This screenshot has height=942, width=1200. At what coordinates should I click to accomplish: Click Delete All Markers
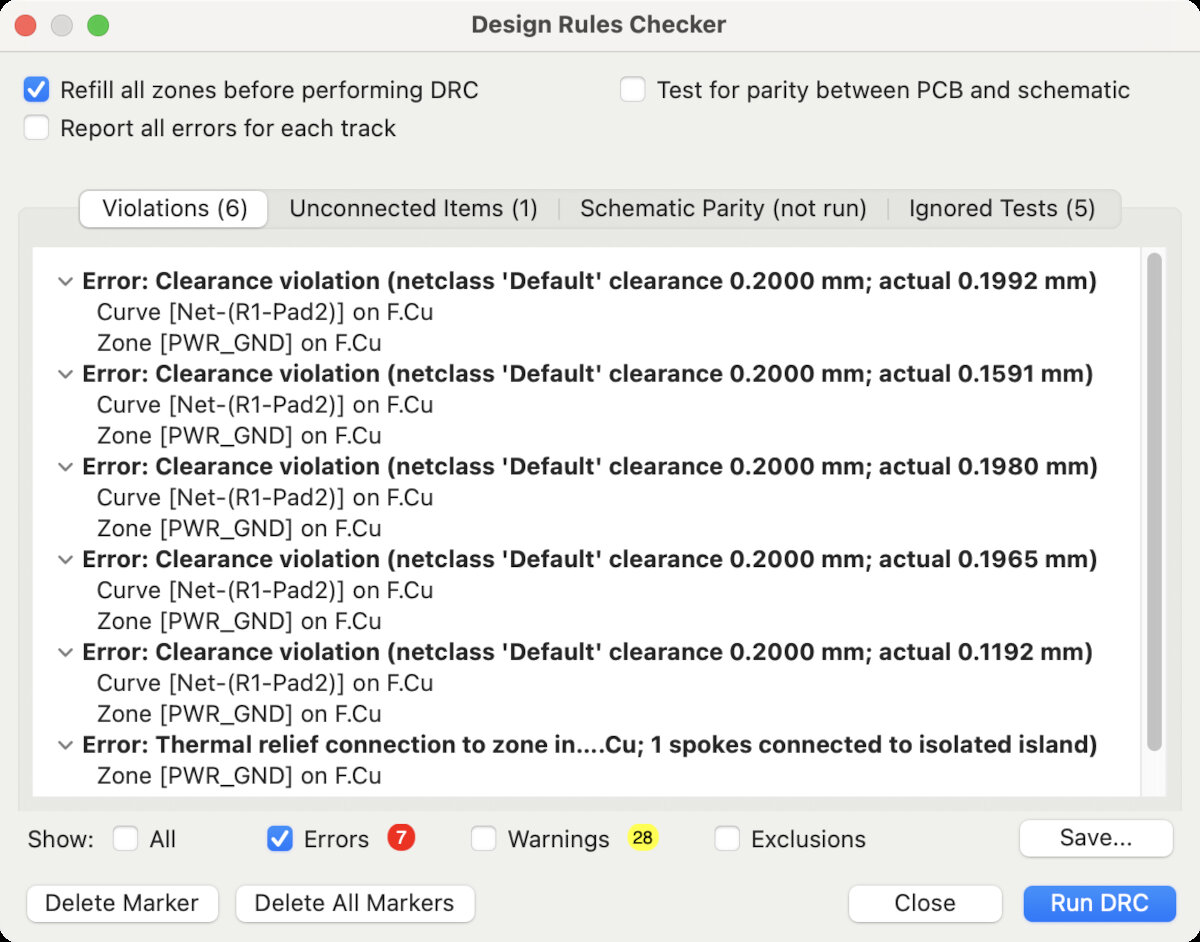click(x=355, y=903)
